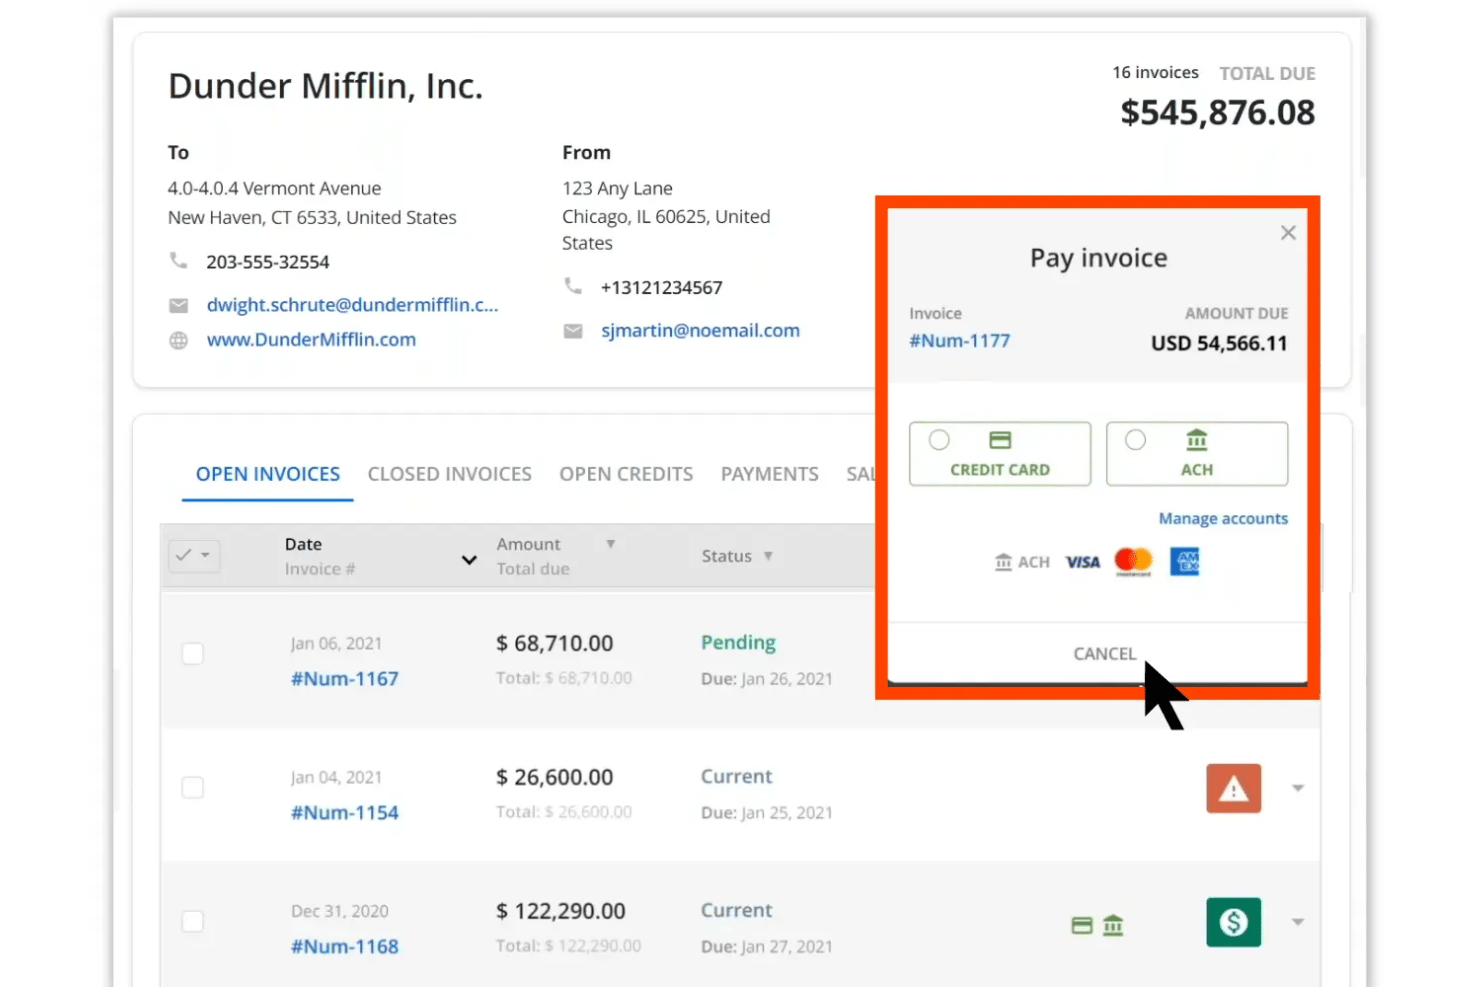Open the Status column filter arrow
Viewport: 1480px width, 987px height.
768,556
